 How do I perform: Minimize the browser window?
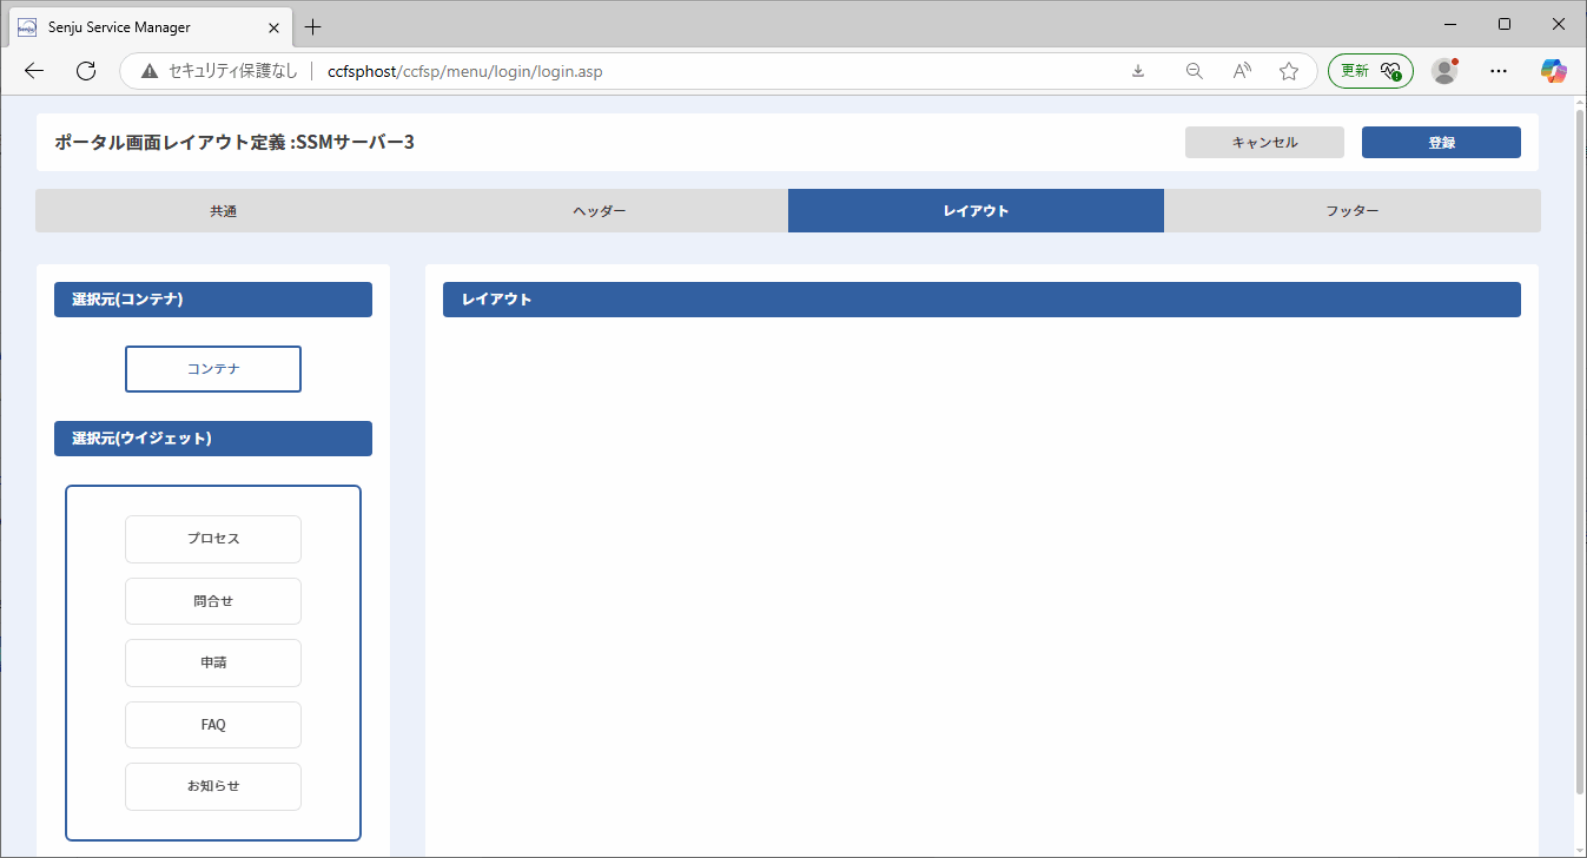(x=1450, y=24)
